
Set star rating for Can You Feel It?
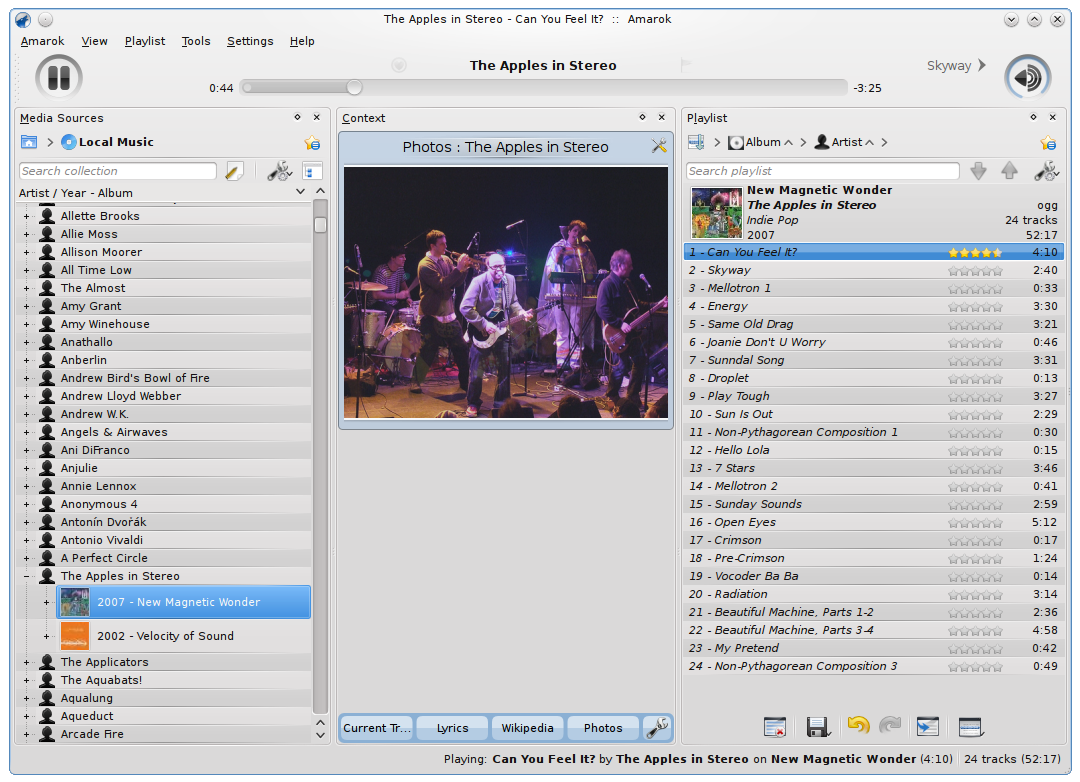point(975,253)
